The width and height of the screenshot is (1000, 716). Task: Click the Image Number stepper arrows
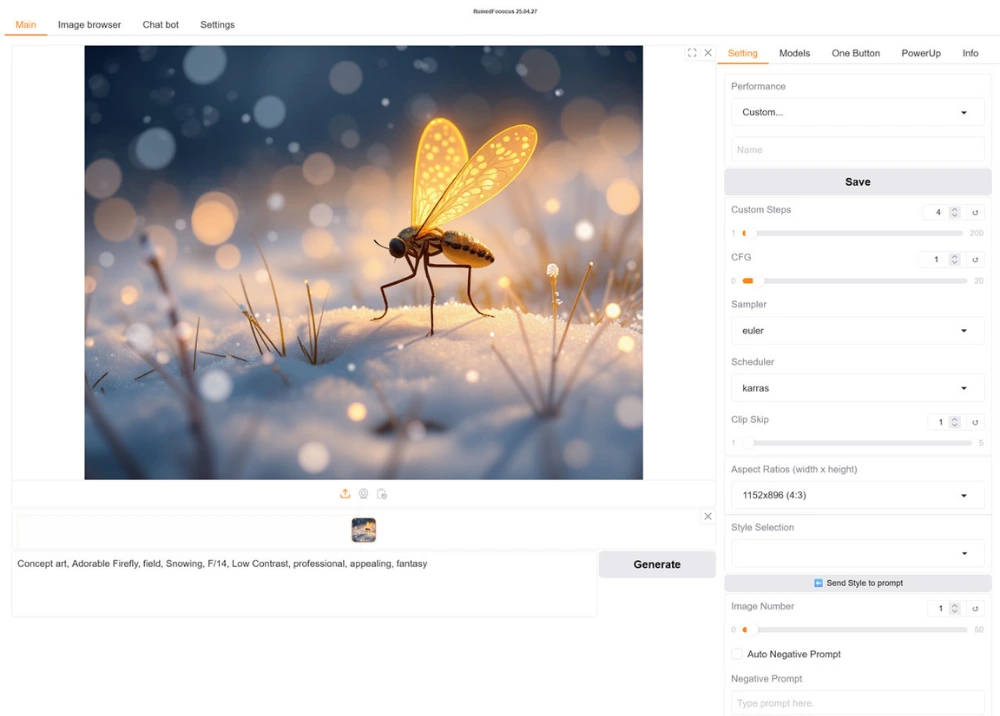pyautogui.click(x=955, y=608)
